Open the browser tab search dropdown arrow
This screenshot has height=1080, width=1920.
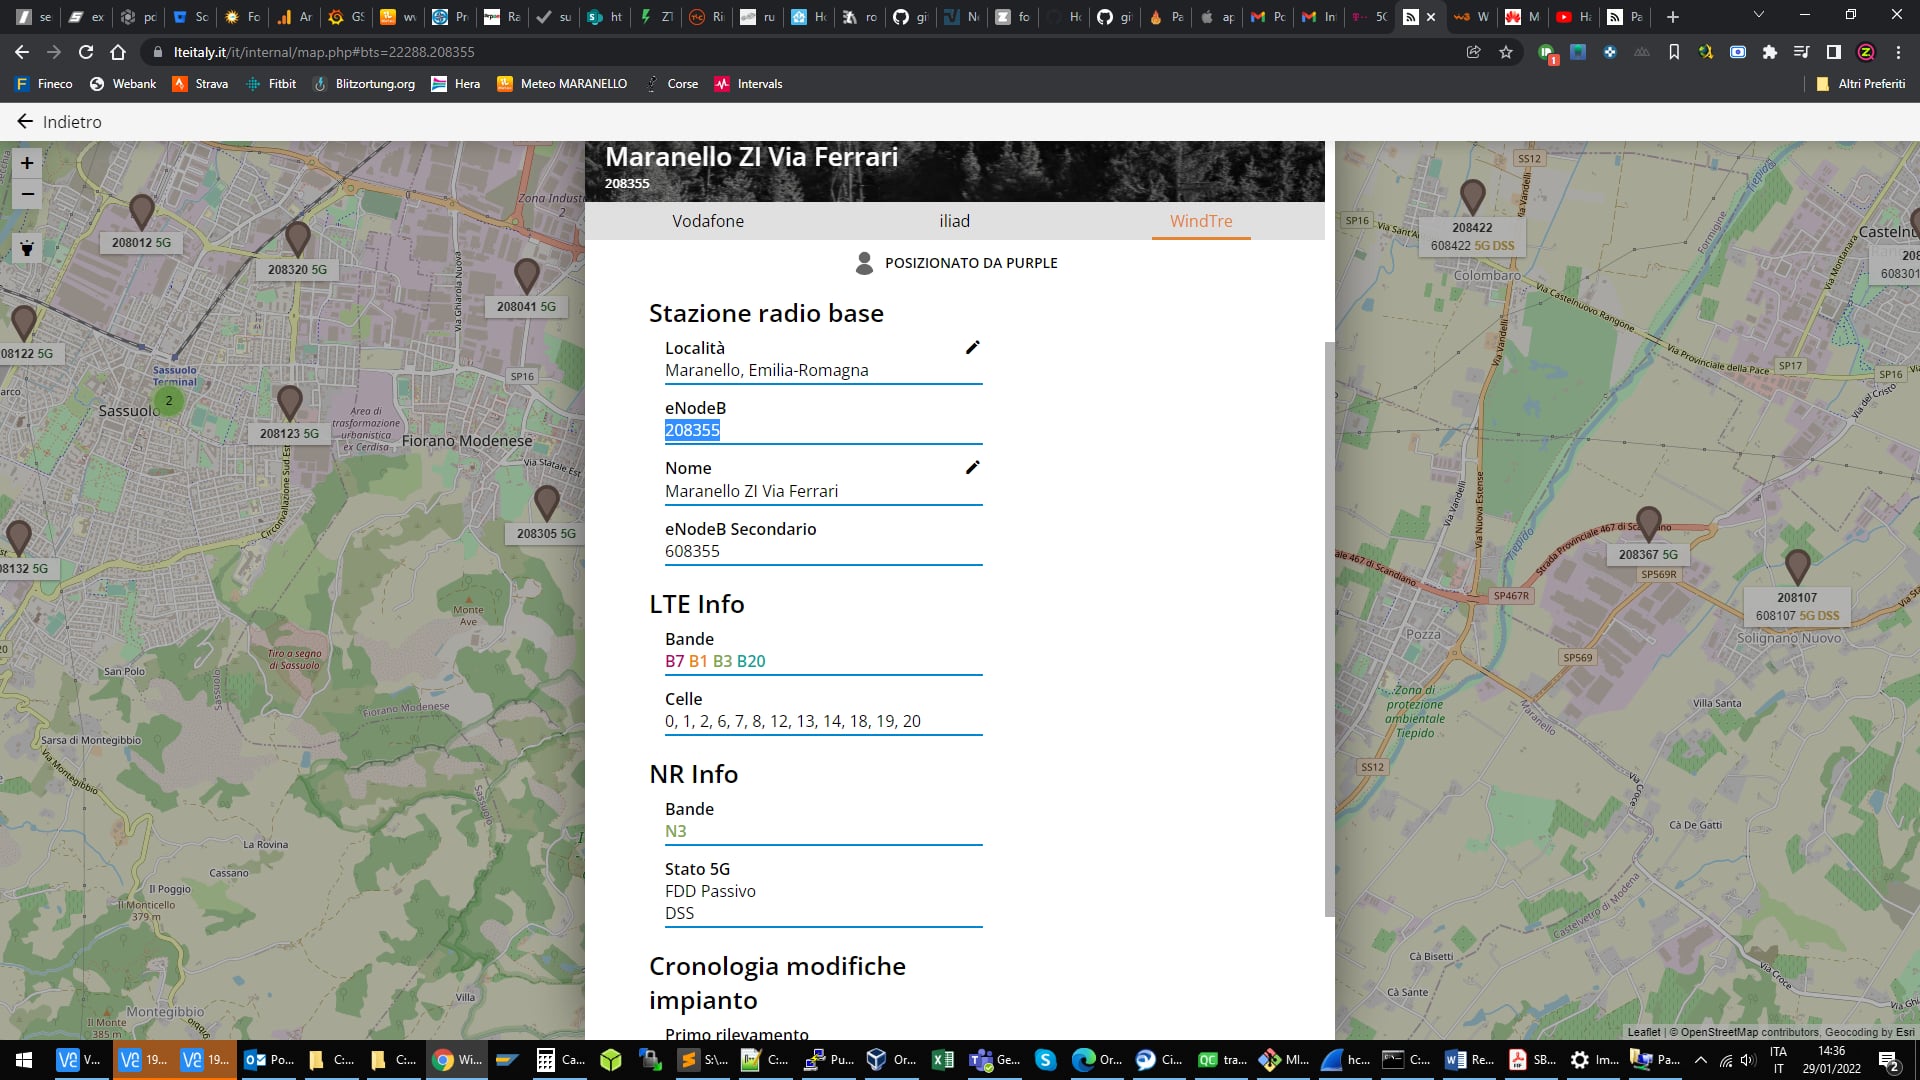[x=1758, y=16]
